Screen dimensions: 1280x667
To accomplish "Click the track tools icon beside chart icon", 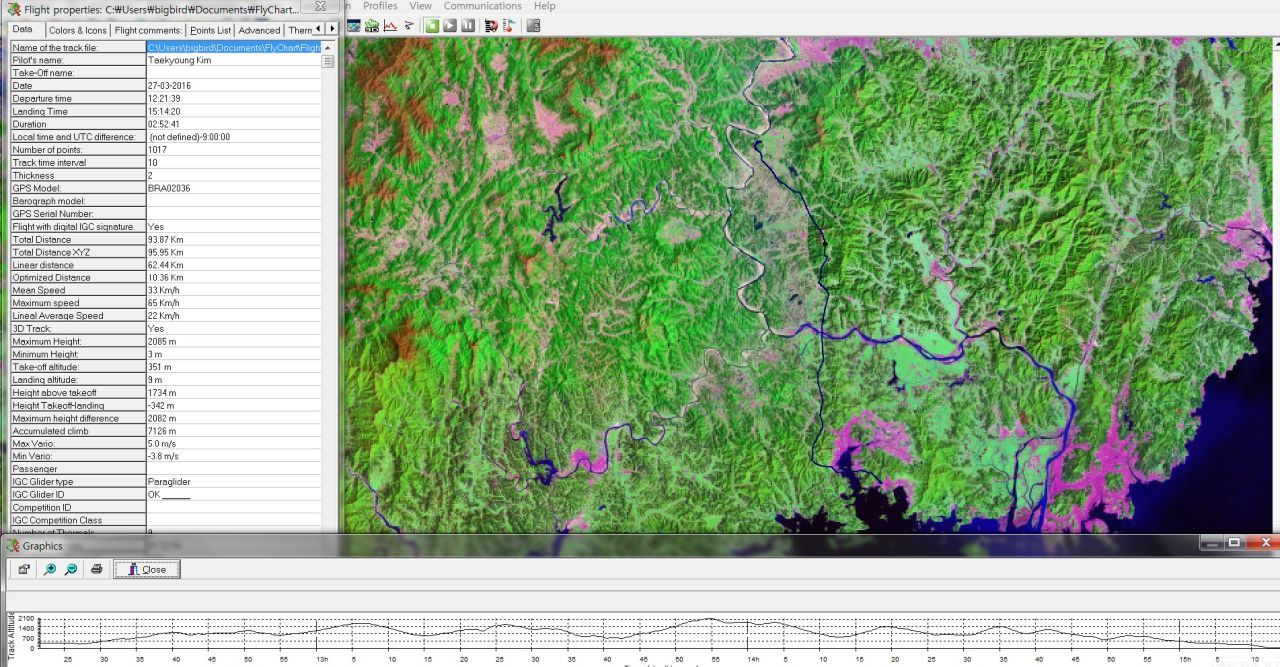I will pyautogui.click(x=408, y=25).
